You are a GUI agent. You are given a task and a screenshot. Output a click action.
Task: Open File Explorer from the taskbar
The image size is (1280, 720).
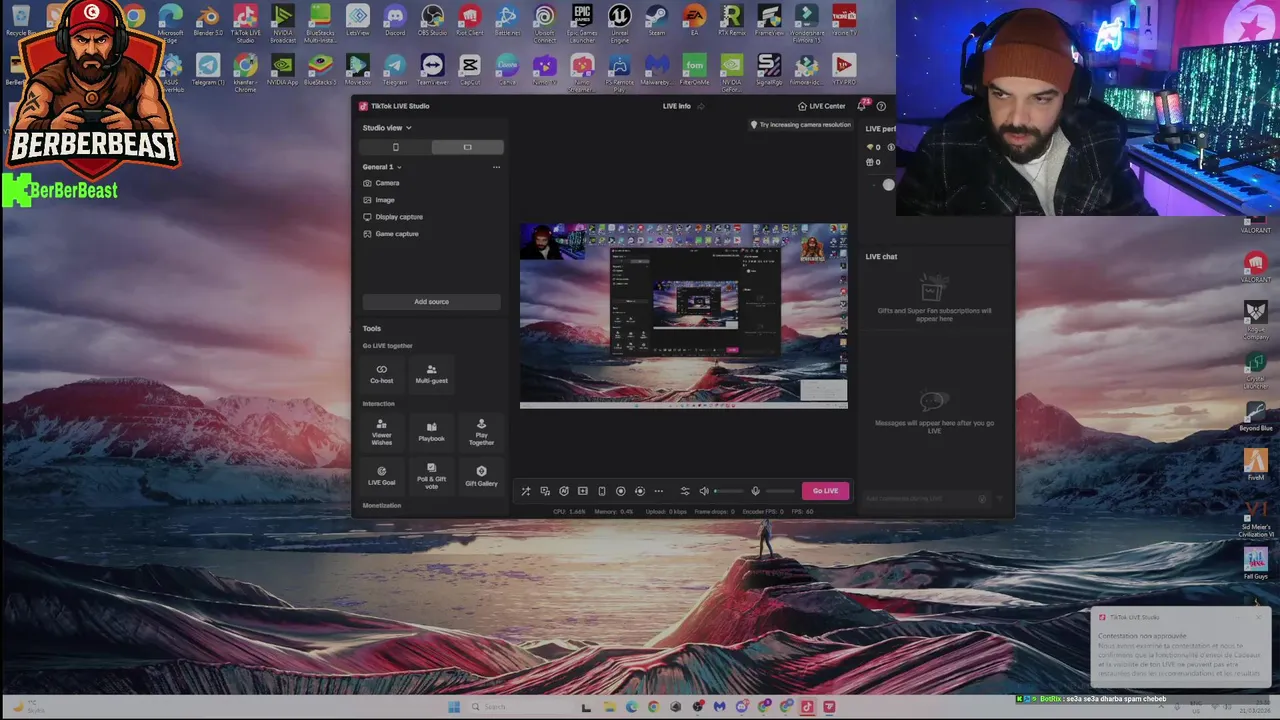(x=609, y=707)
